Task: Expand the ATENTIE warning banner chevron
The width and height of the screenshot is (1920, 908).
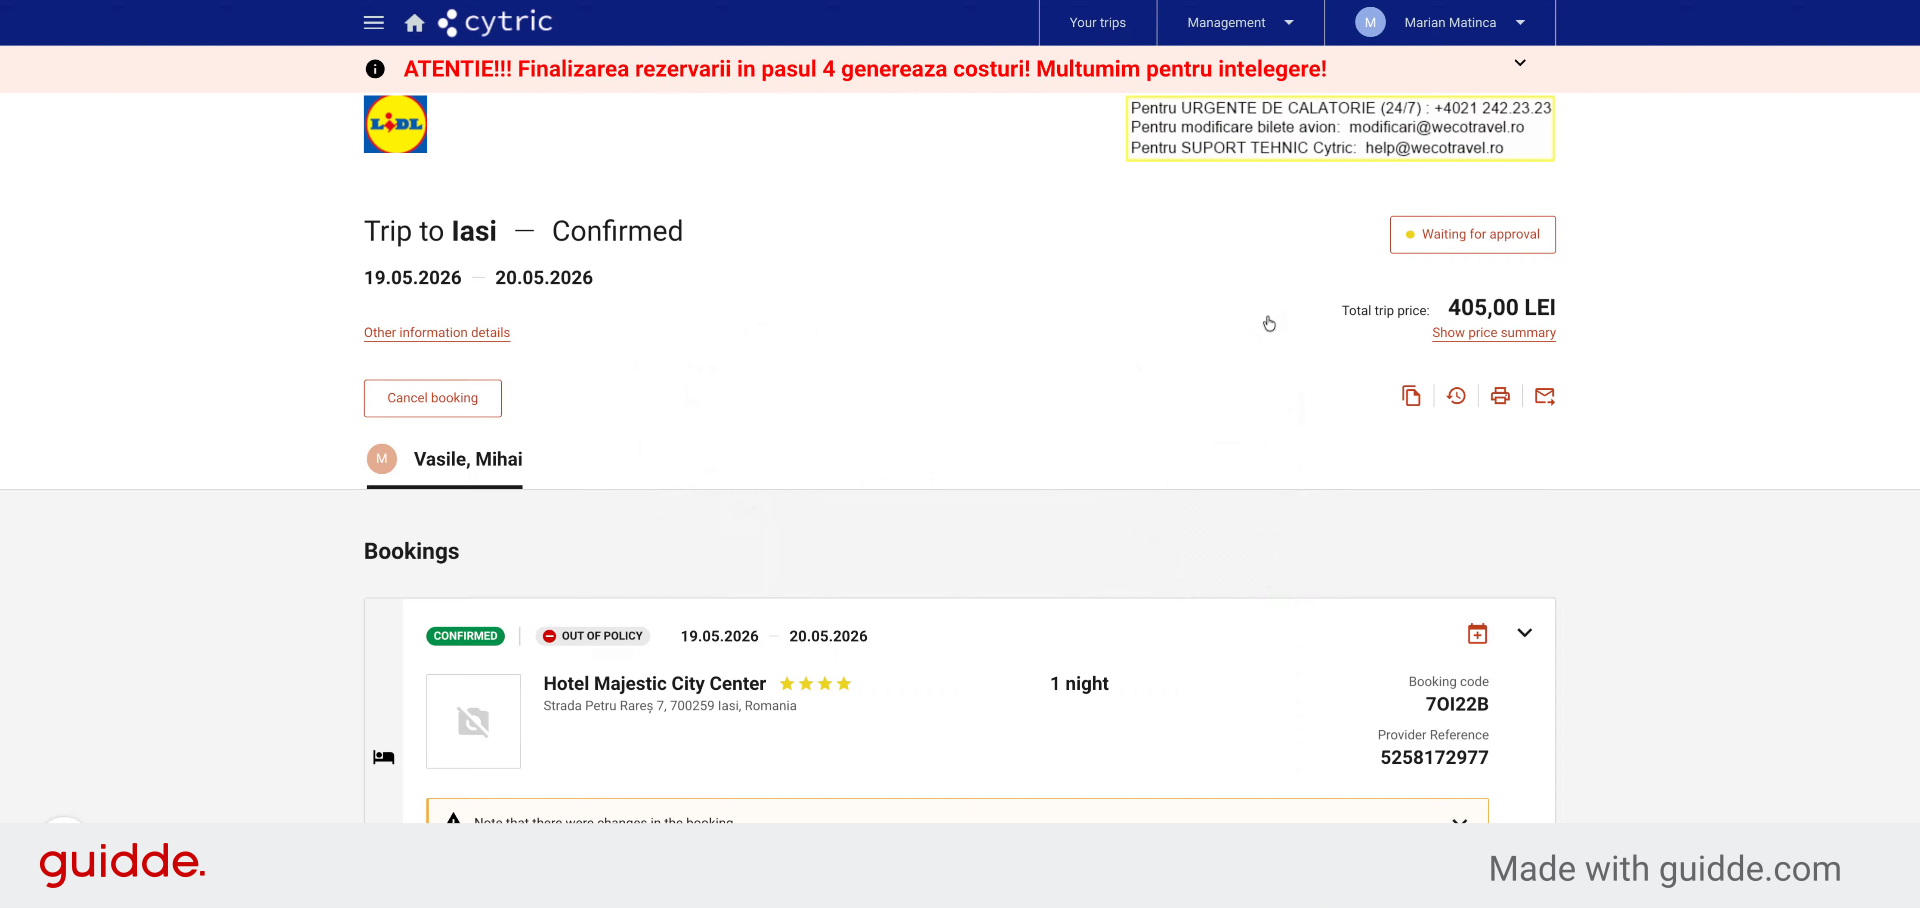Action: 1520,63
